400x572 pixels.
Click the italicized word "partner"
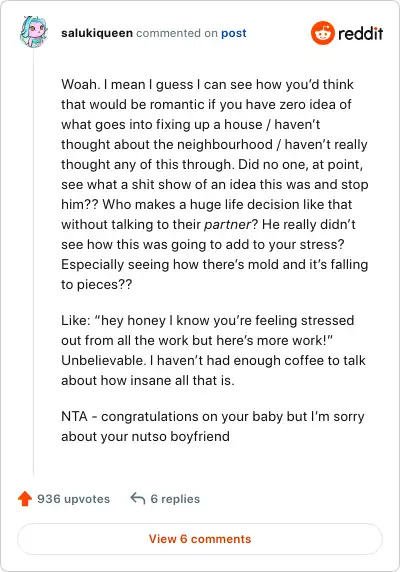(228, 225)
